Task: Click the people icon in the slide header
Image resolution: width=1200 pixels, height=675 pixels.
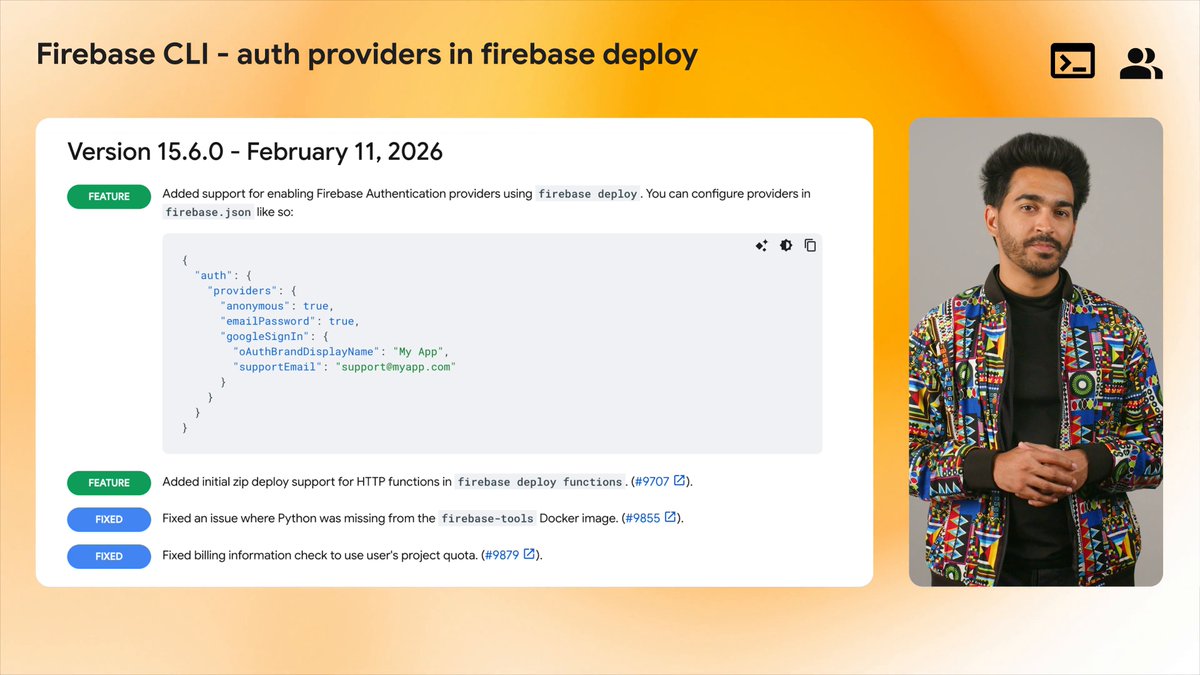Action: click(1141, 63)
